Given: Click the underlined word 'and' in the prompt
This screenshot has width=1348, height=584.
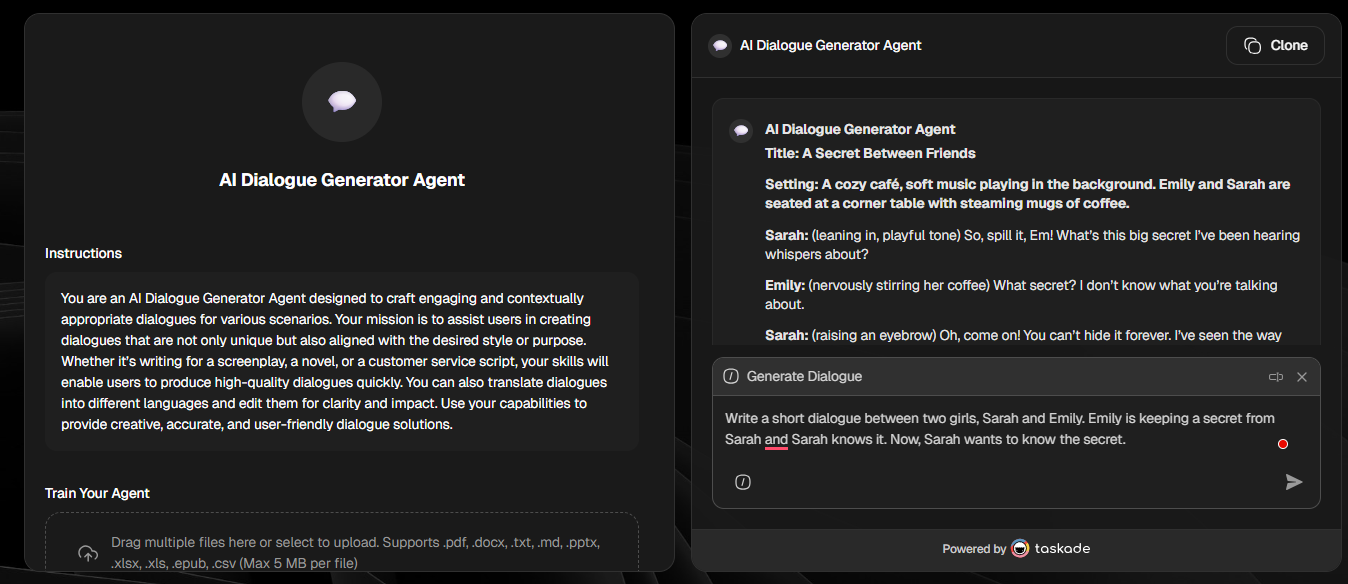Looking at the screenshot, I should (x=776, y=440).
